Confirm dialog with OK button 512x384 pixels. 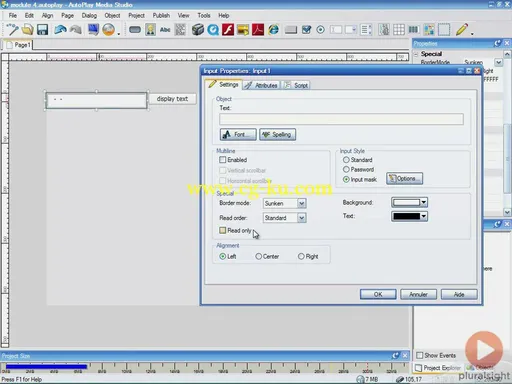click(x=378, y=294)
